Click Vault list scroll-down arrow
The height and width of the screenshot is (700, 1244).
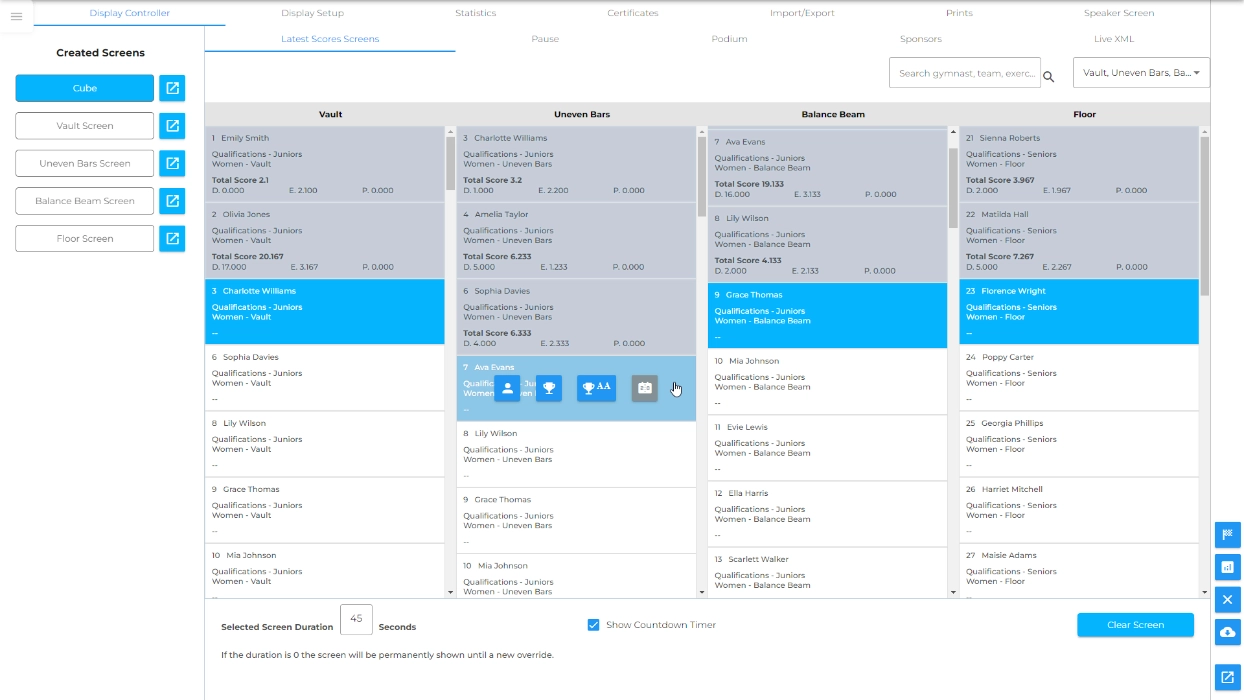450,592
